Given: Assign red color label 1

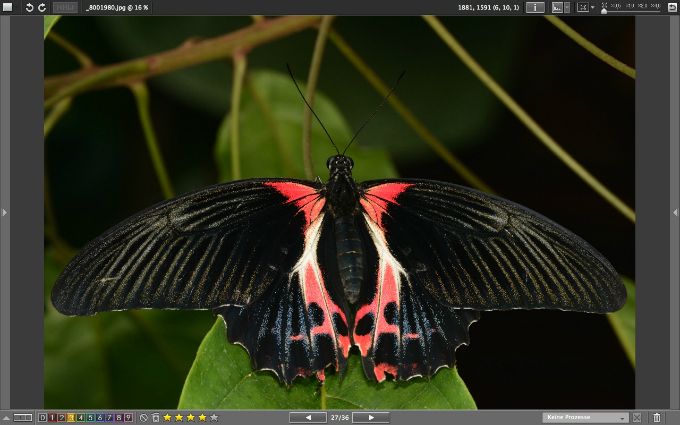Looking at the screenshot, I should click(52, 418).
